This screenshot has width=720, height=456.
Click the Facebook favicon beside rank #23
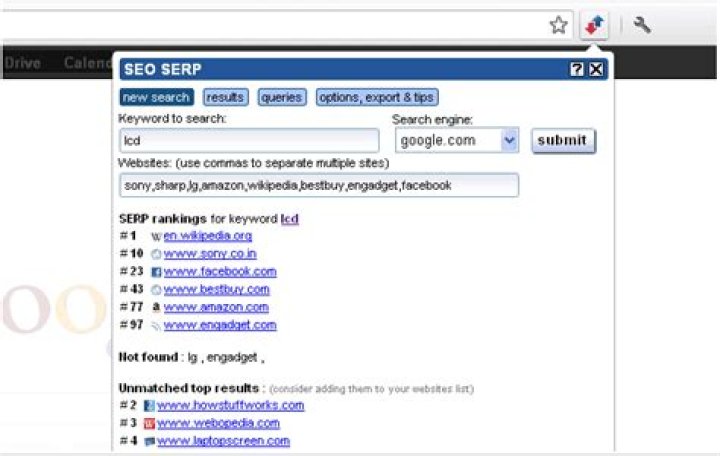click(x=156, y=272)
